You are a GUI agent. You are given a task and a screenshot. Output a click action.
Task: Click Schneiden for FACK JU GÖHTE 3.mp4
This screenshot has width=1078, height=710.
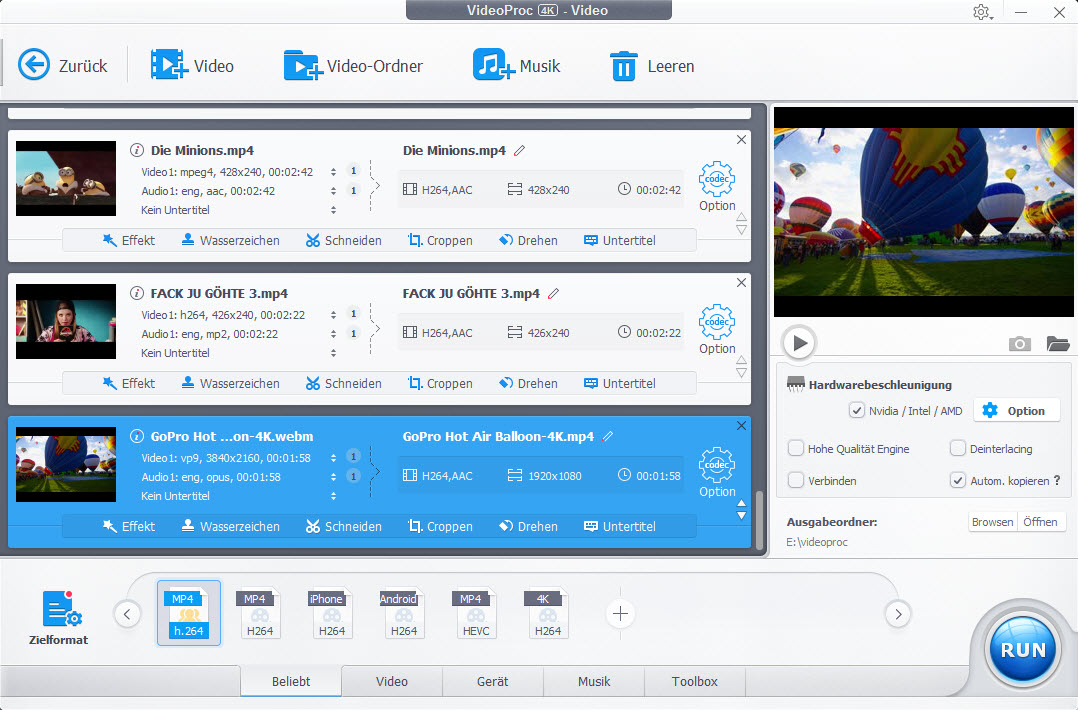pyautogui.click(x=344, y=383)
